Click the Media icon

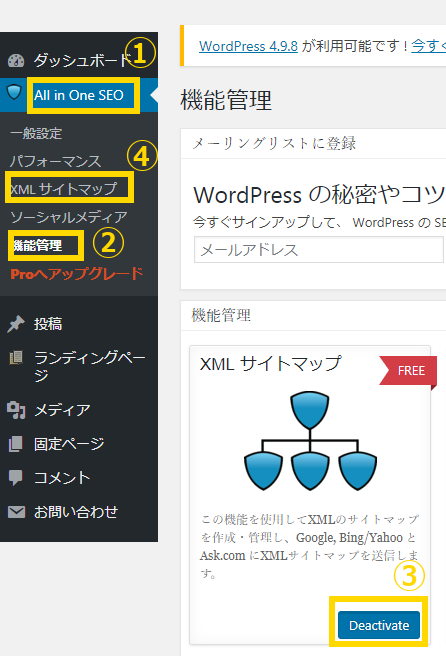click(16, 410)
